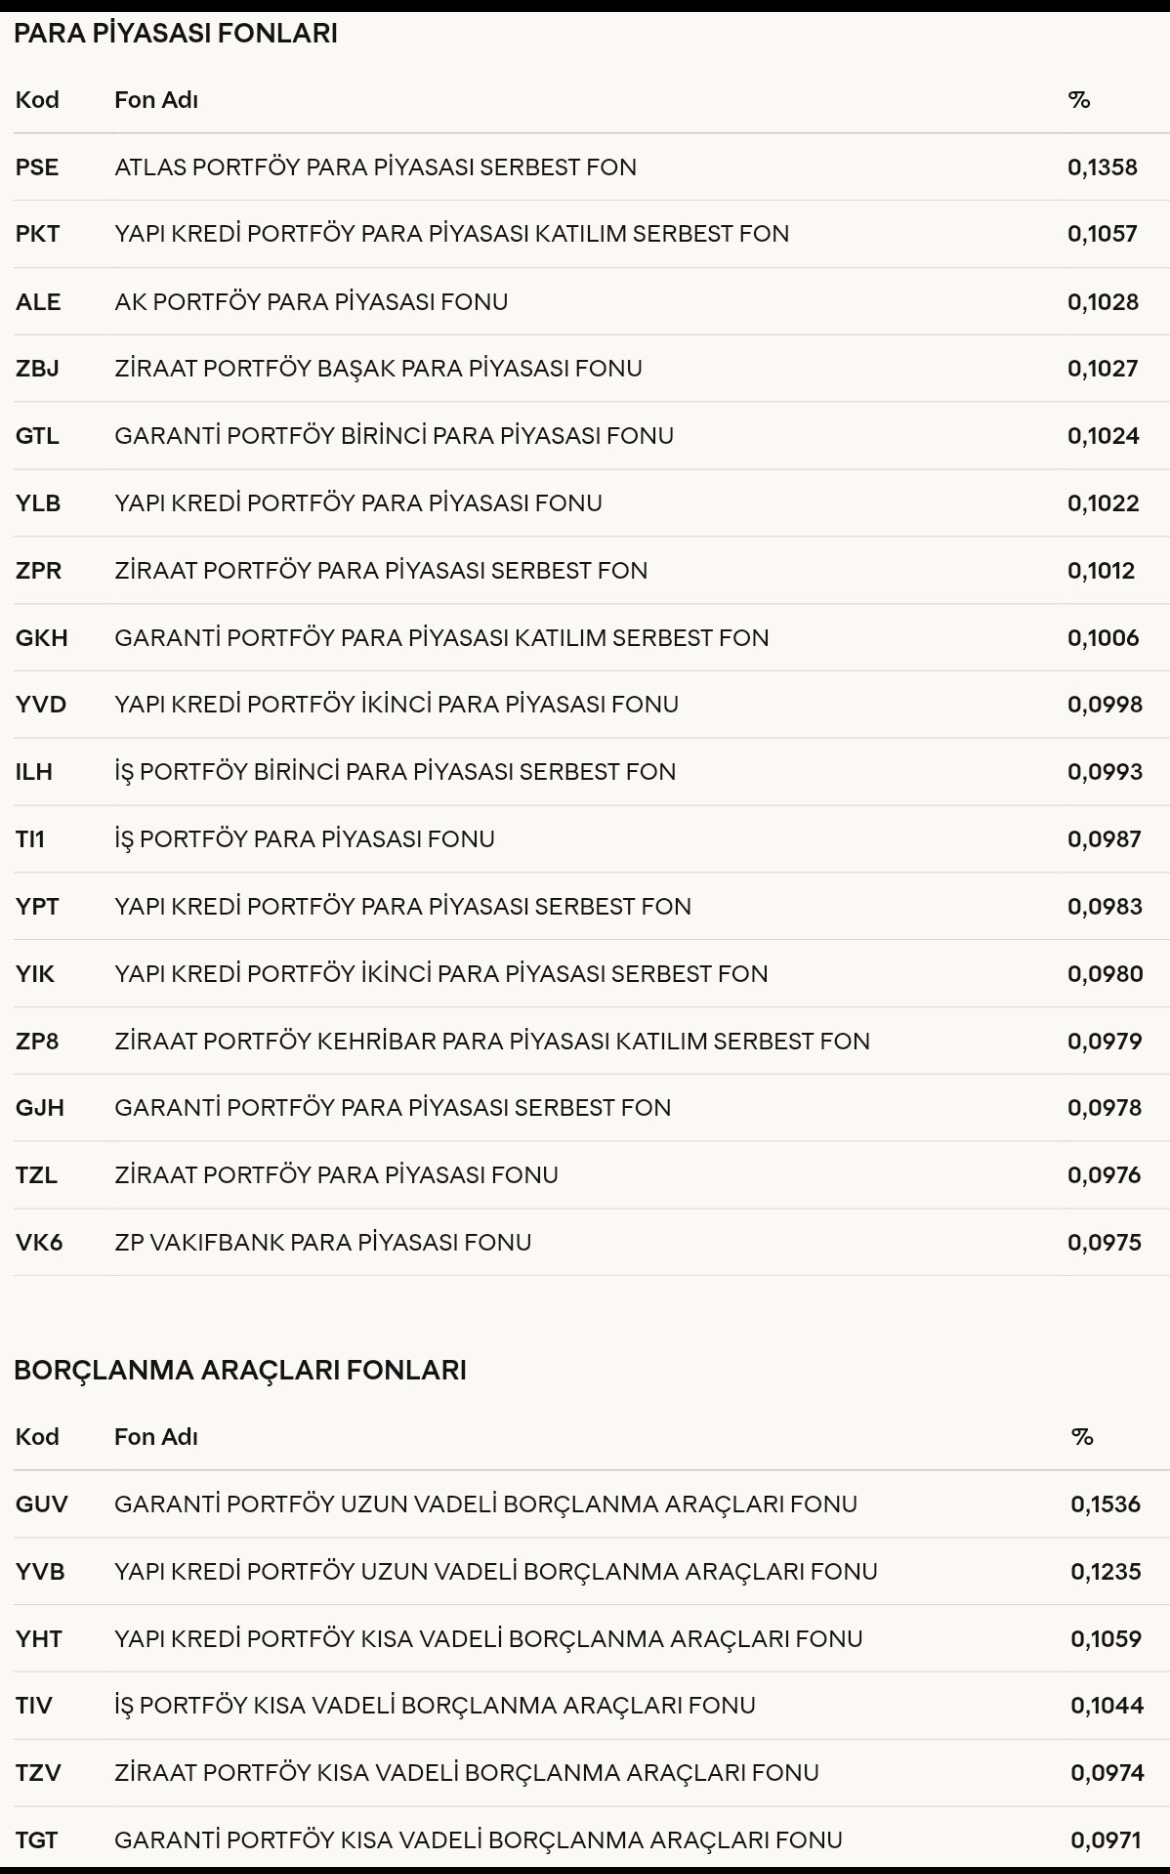
Task: Select the PKT fund row code
Action: tap(38, 234)
